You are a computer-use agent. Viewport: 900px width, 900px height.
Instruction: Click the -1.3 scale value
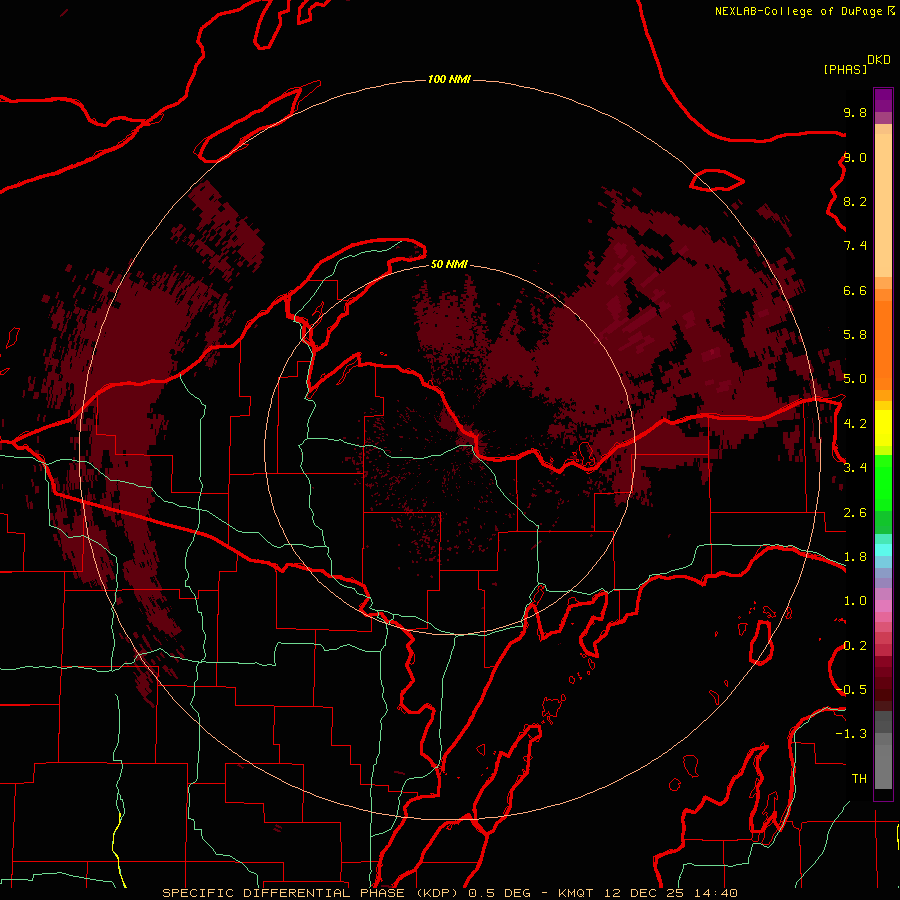pos(851,734)
